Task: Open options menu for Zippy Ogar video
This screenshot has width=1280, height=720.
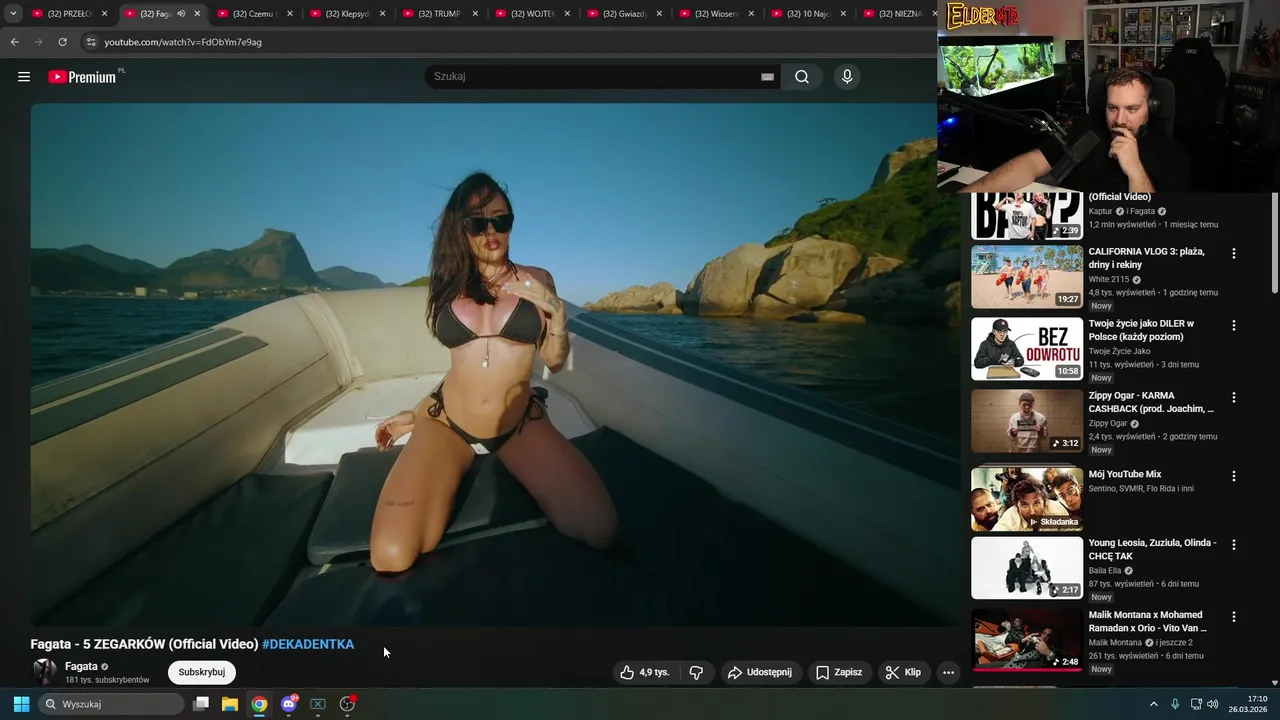Action: coord(1233,398)
